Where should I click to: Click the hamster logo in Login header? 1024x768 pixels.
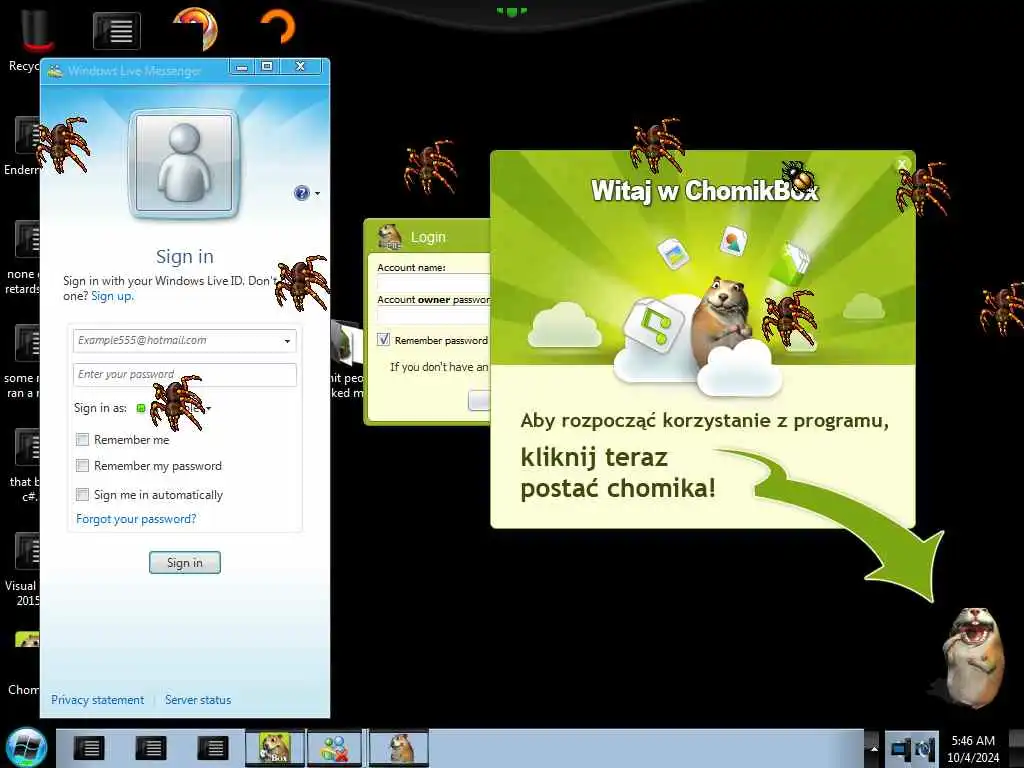[390, 236]
